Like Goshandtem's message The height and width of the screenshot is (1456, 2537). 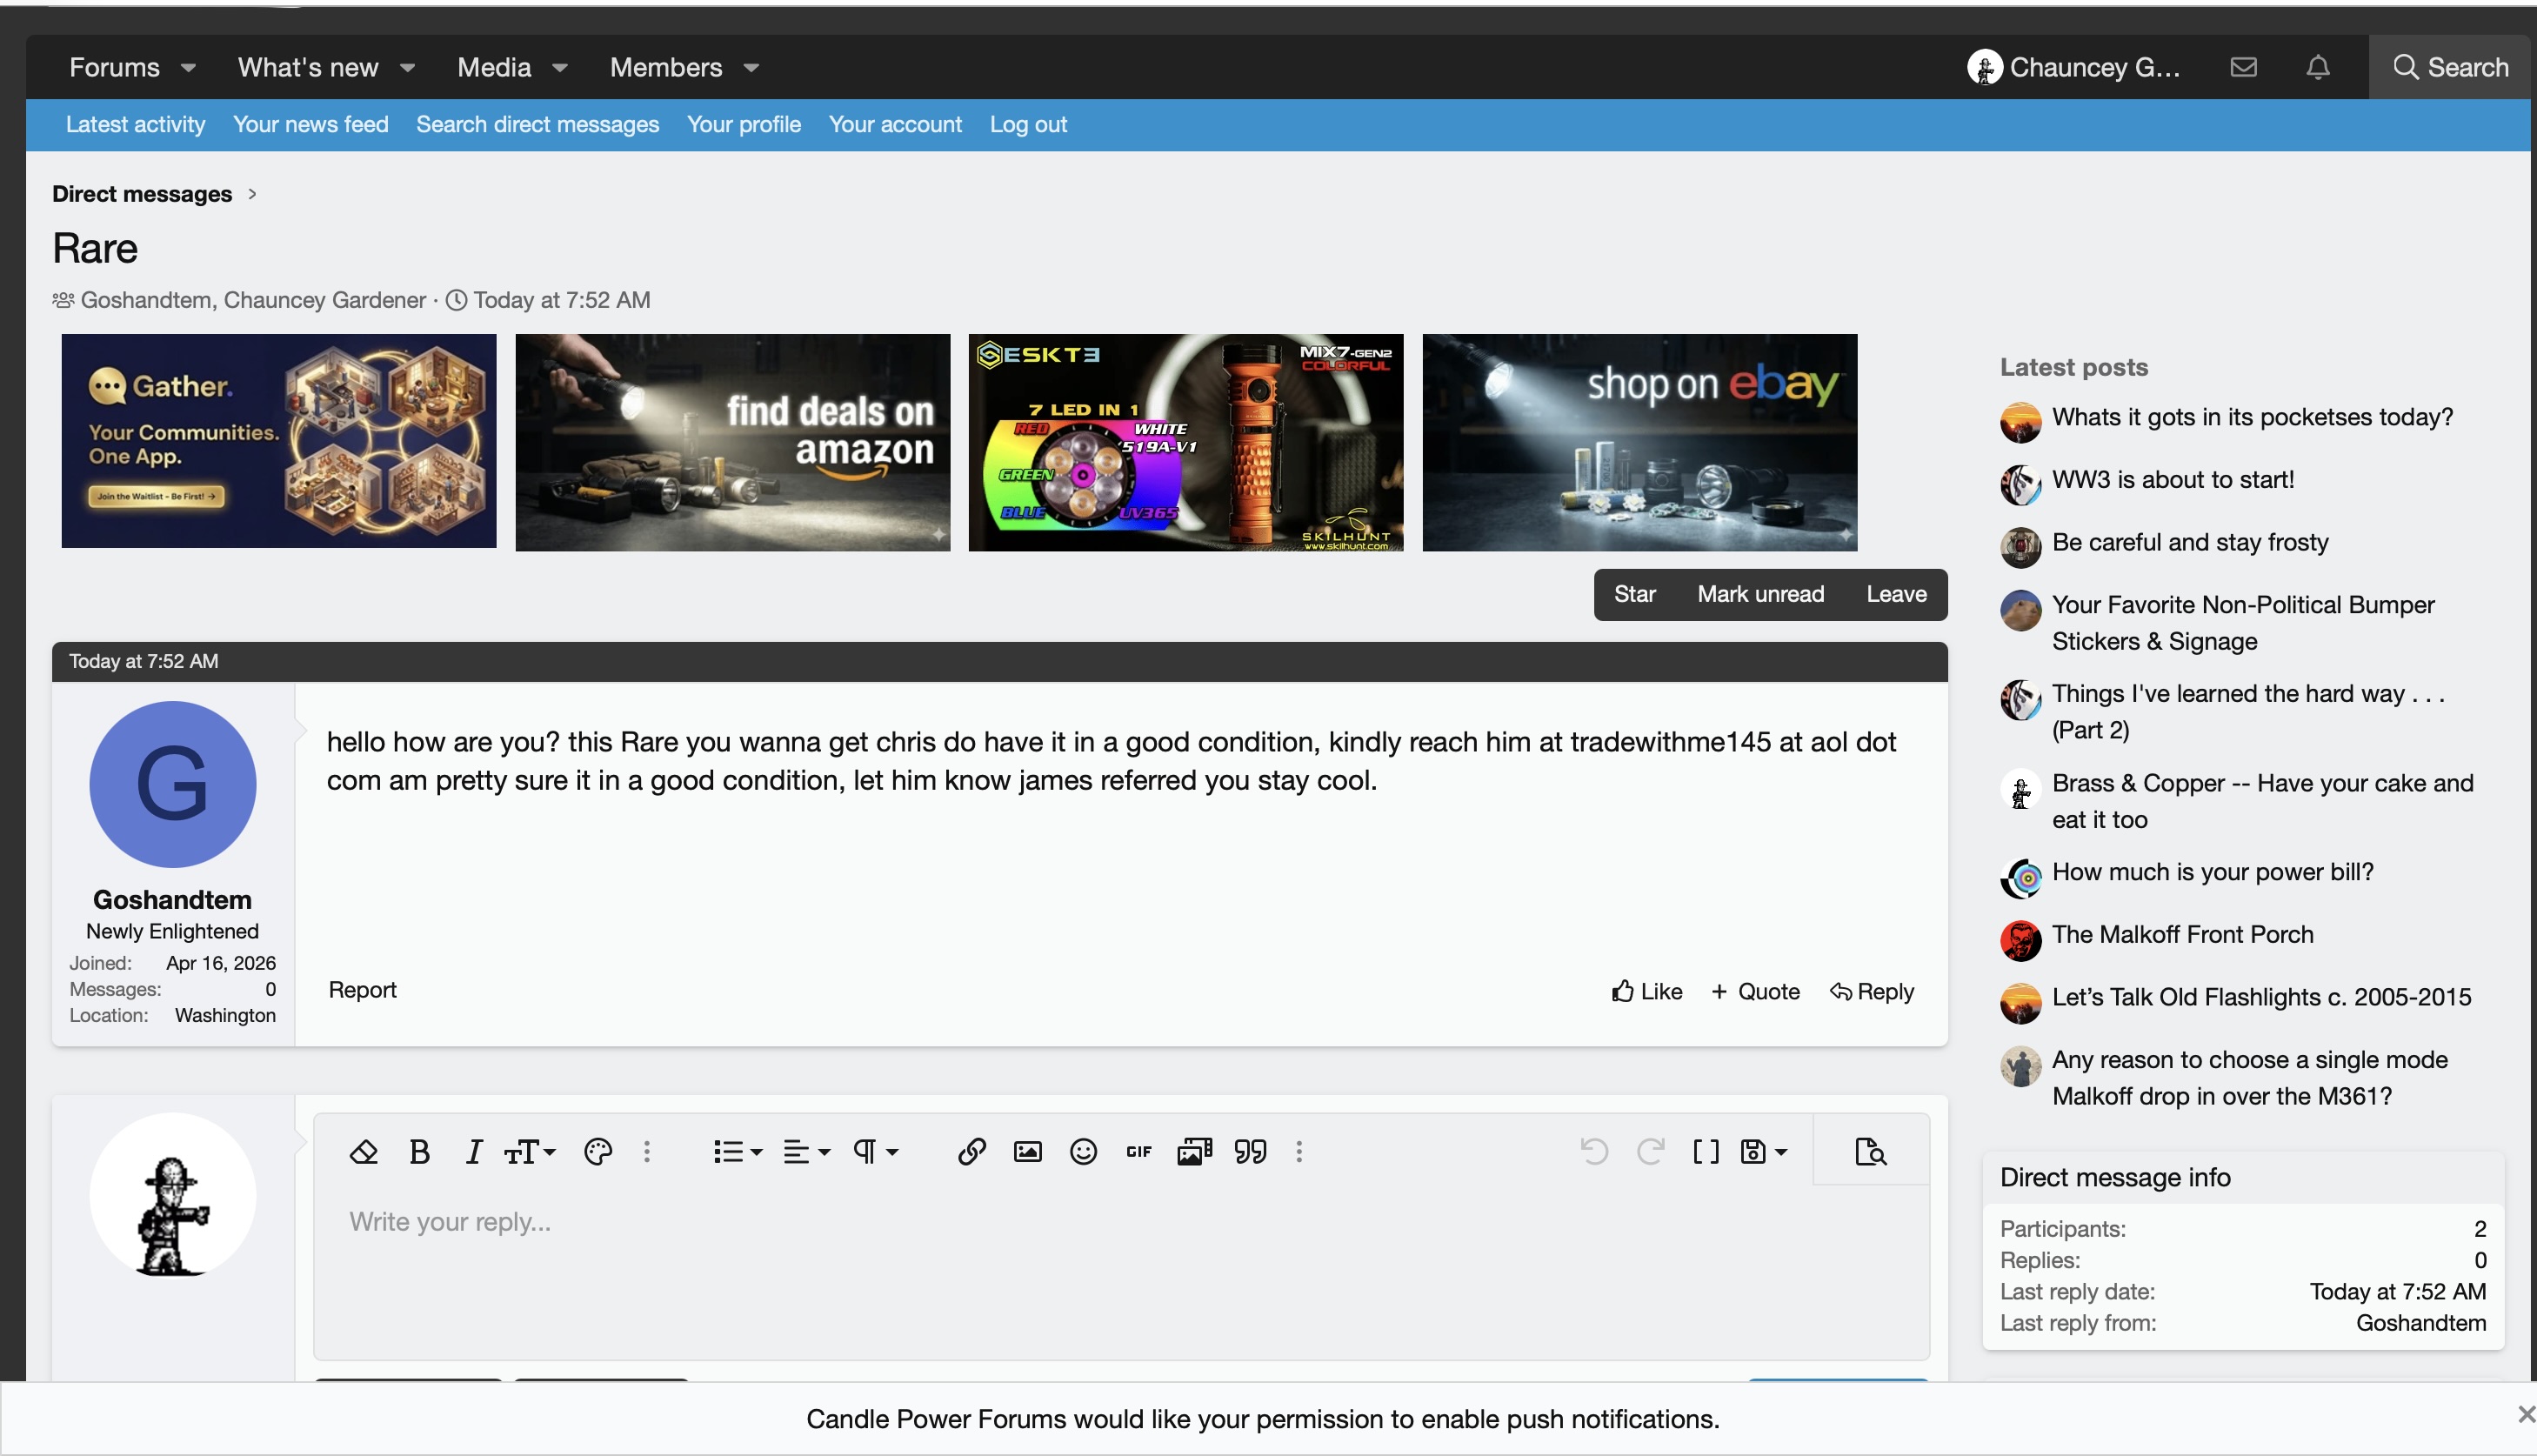coord(1646,991)
